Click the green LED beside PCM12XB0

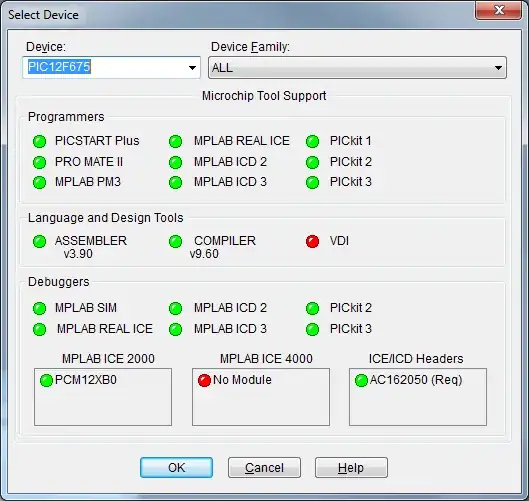click(47, 380)
